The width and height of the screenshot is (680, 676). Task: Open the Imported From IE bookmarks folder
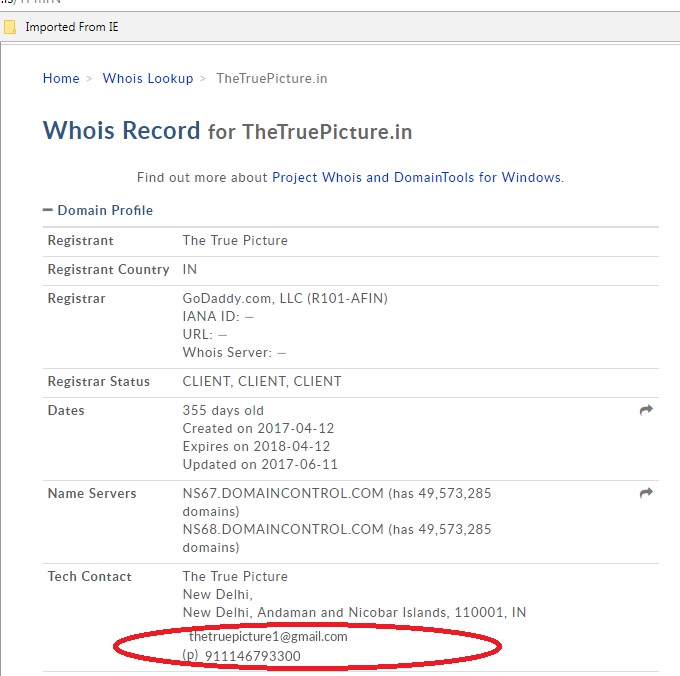[x=61, y=27]
